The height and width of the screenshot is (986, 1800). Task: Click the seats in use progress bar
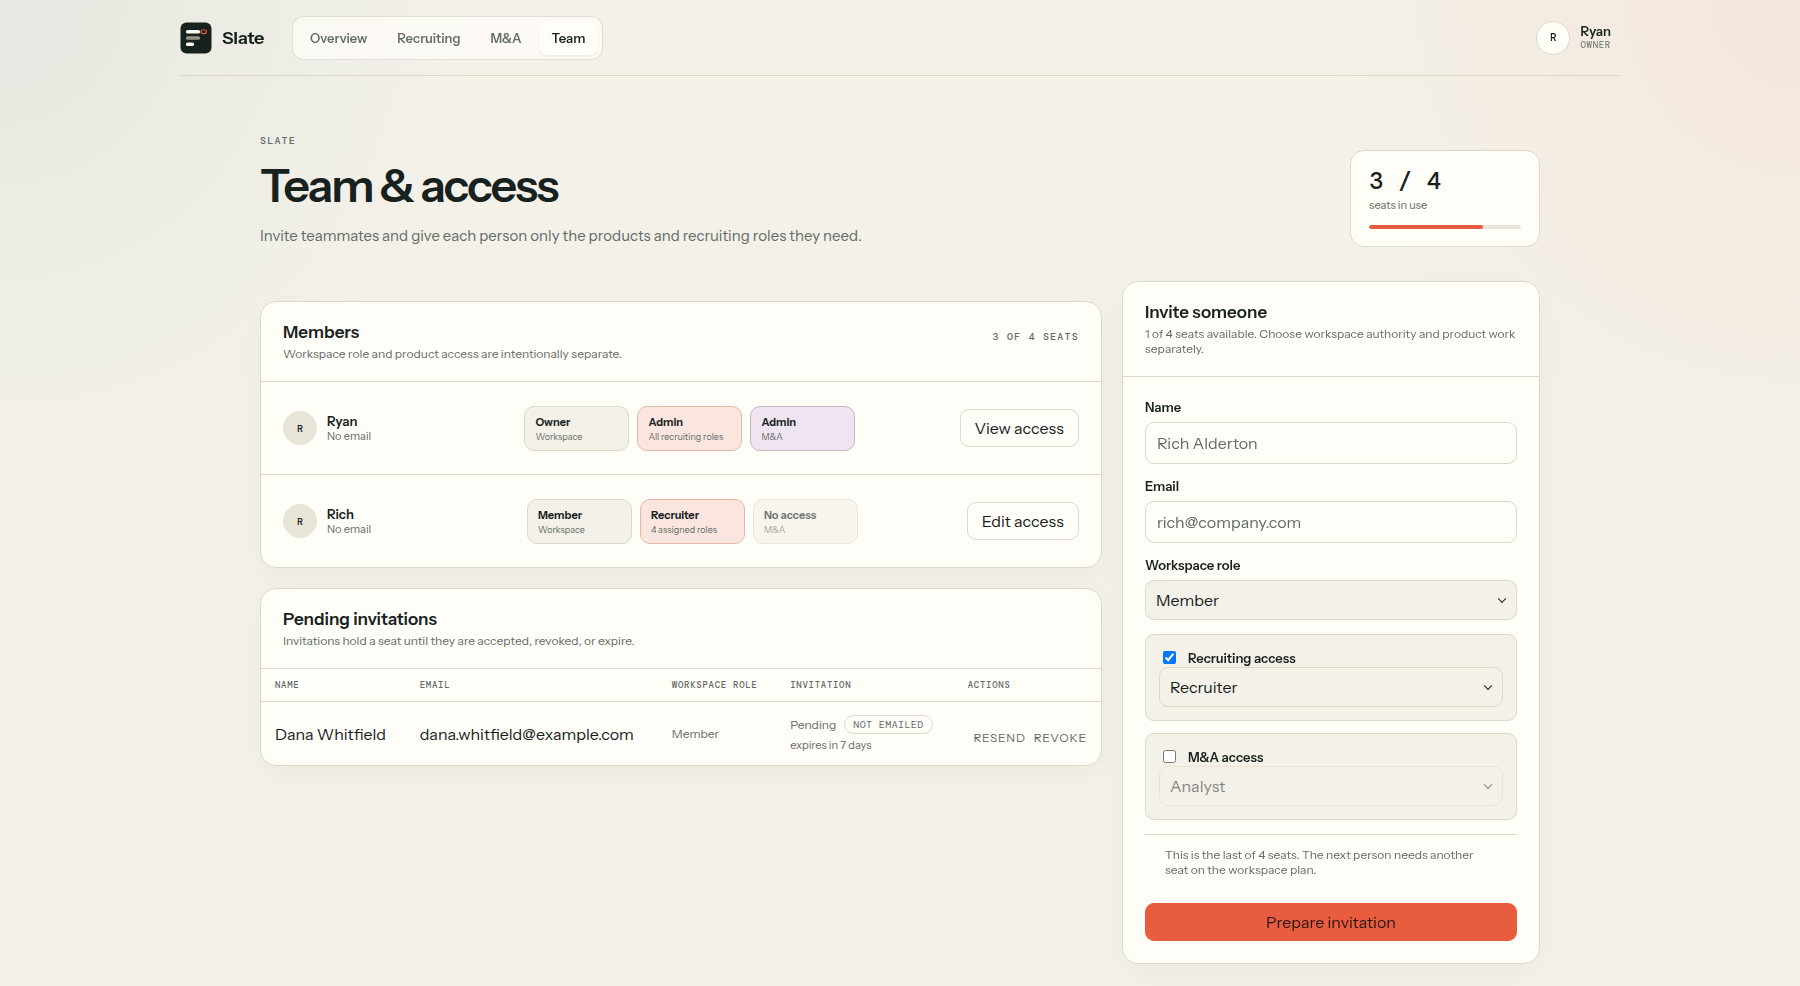click(1445, 227)
